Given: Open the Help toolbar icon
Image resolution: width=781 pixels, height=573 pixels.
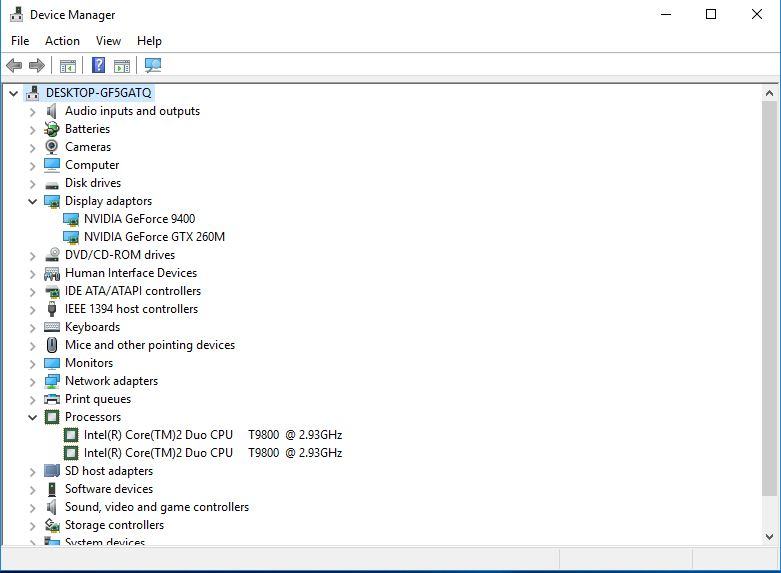Looking at the screenshot, I should [x=99, y=65].
